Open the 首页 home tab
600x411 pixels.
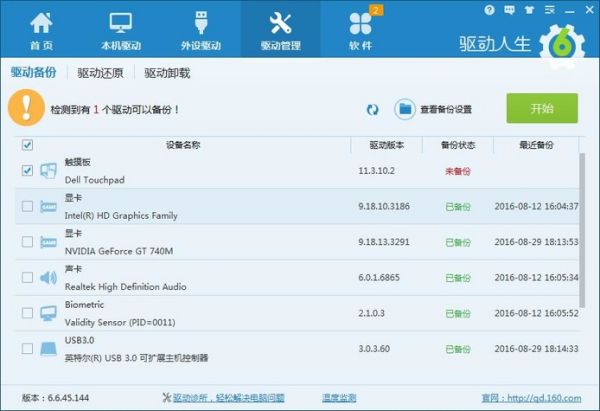(42, 31)
